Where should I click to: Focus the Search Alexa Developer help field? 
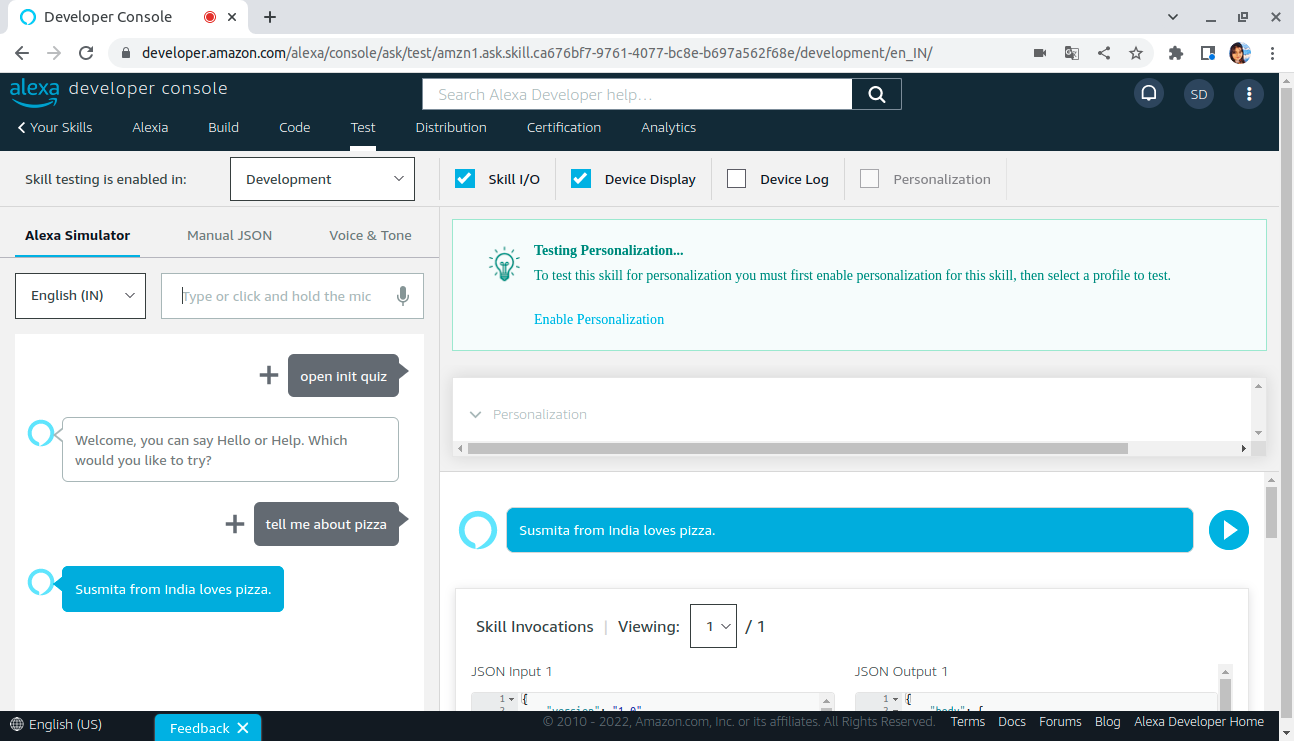638,94
